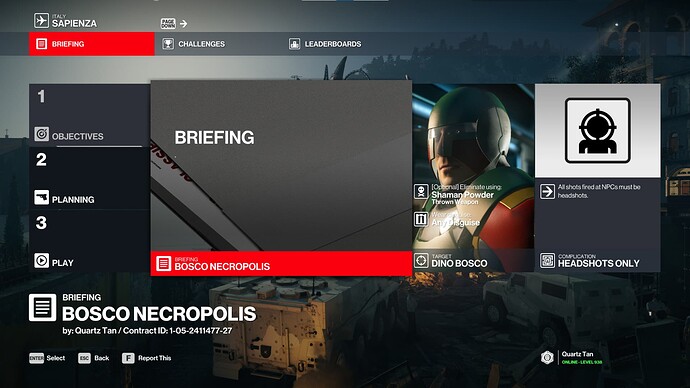Screen dimensions: 690x388
Task: Click the Briefing tab document icon
Action: pos(41,44)
